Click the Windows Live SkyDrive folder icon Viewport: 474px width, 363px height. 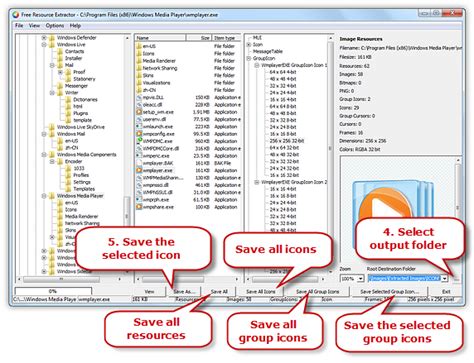pos(52,127)
